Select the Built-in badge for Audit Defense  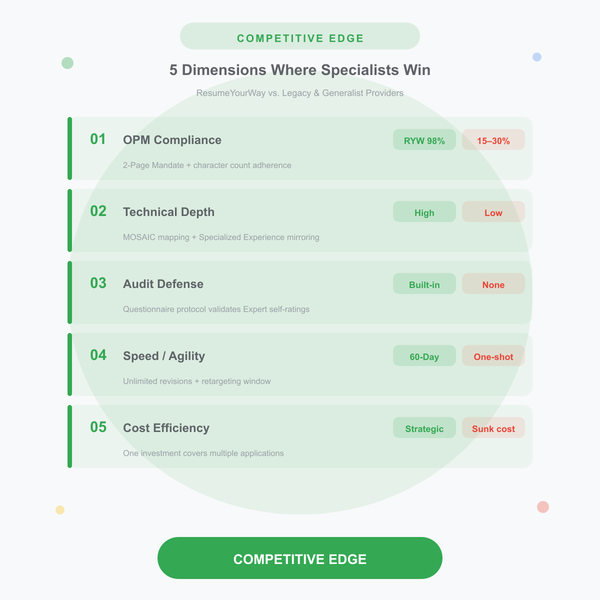424,284
